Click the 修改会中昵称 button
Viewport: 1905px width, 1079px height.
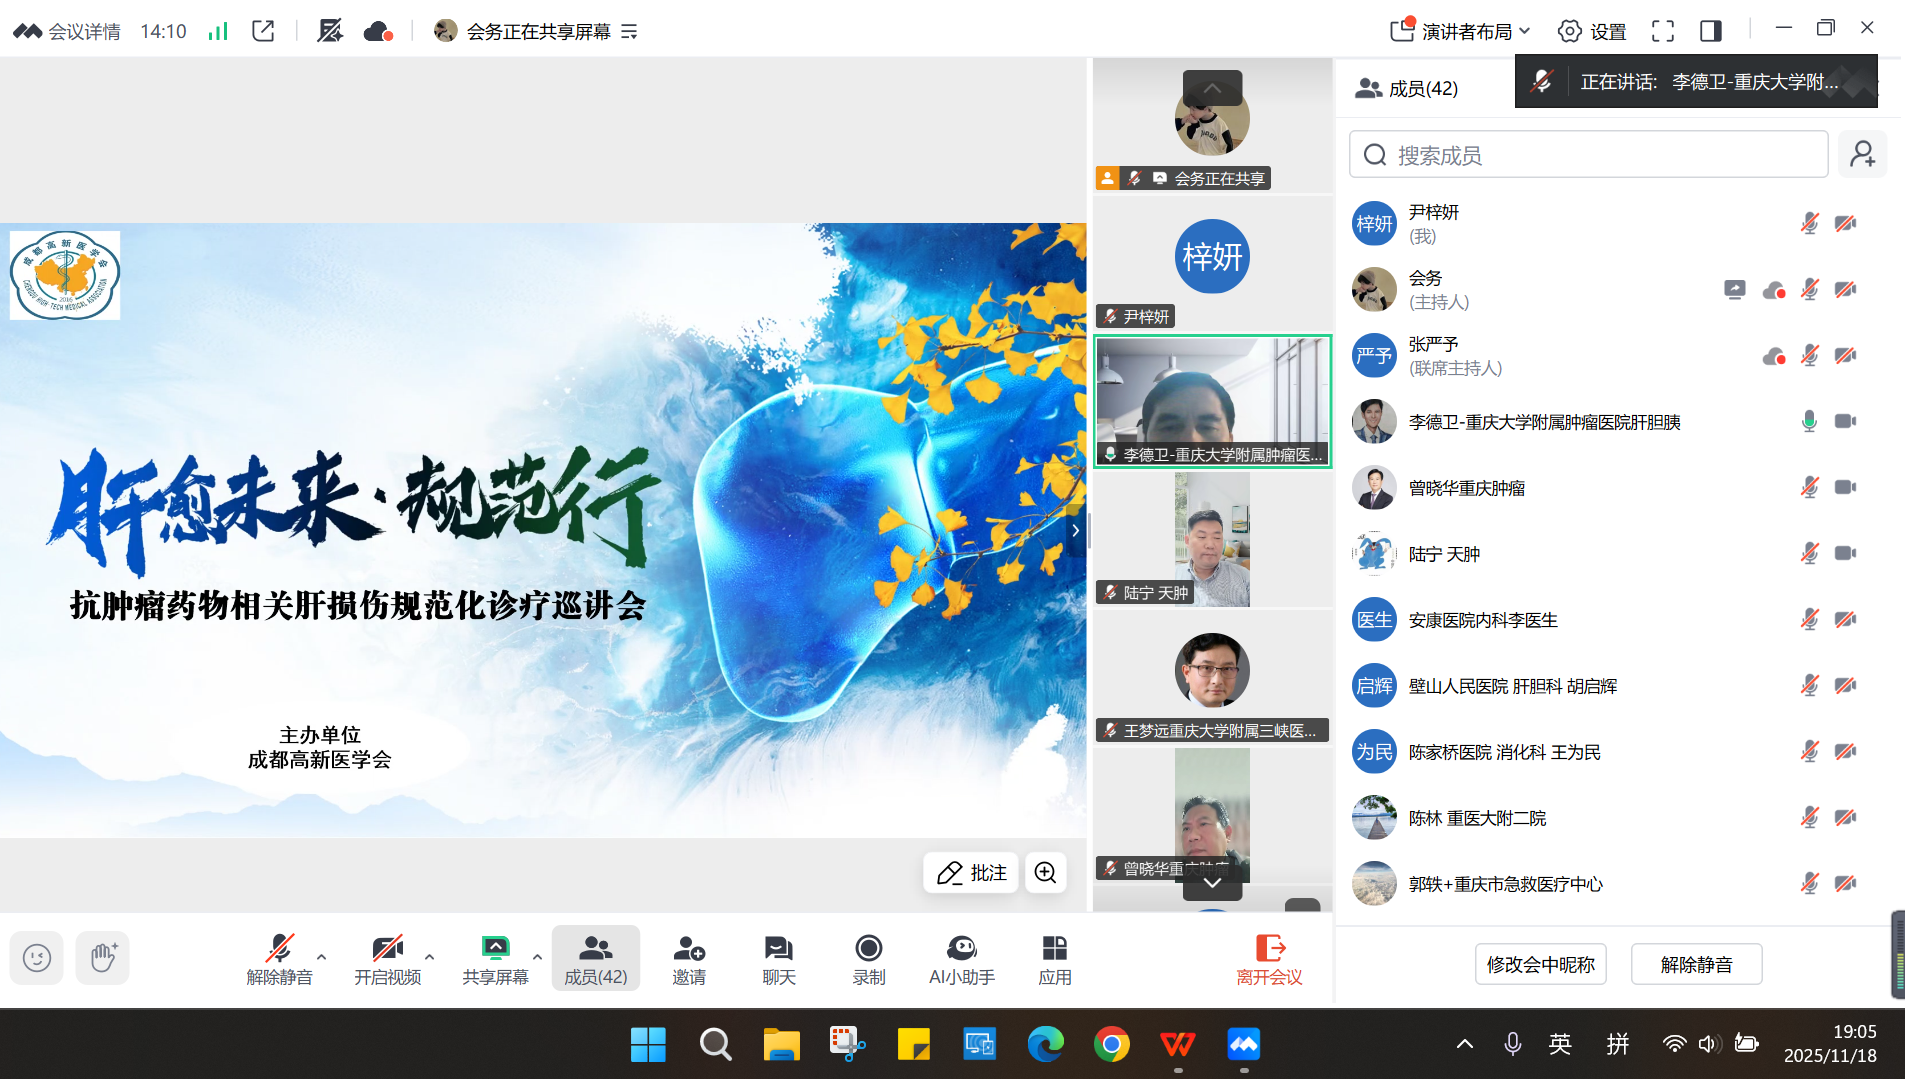(x=1540, y=964)
